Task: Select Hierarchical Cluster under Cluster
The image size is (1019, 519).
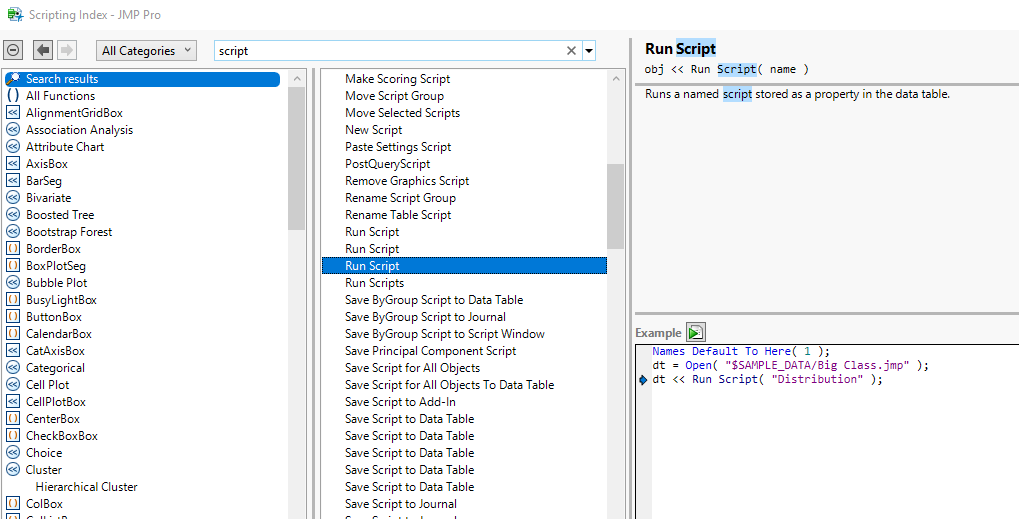Action: [x=86, y=487]
